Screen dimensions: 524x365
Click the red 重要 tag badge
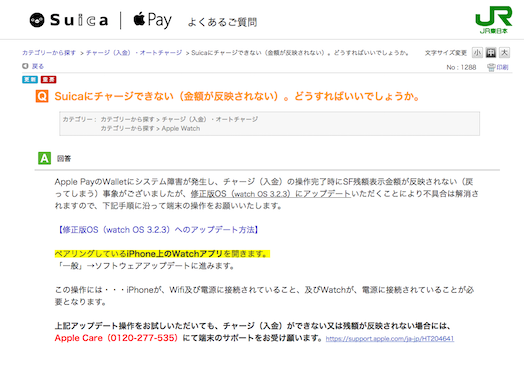(x=48, y=80)
